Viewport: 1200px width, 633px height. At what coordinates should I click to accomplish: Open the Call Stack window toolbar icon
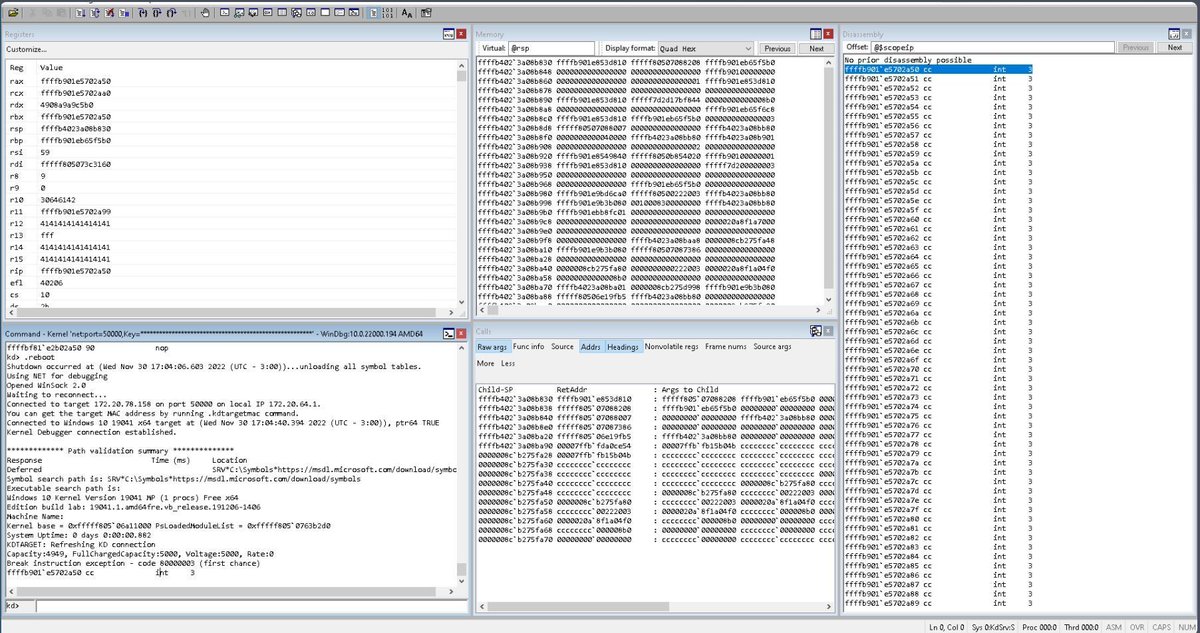coord(295,12)
